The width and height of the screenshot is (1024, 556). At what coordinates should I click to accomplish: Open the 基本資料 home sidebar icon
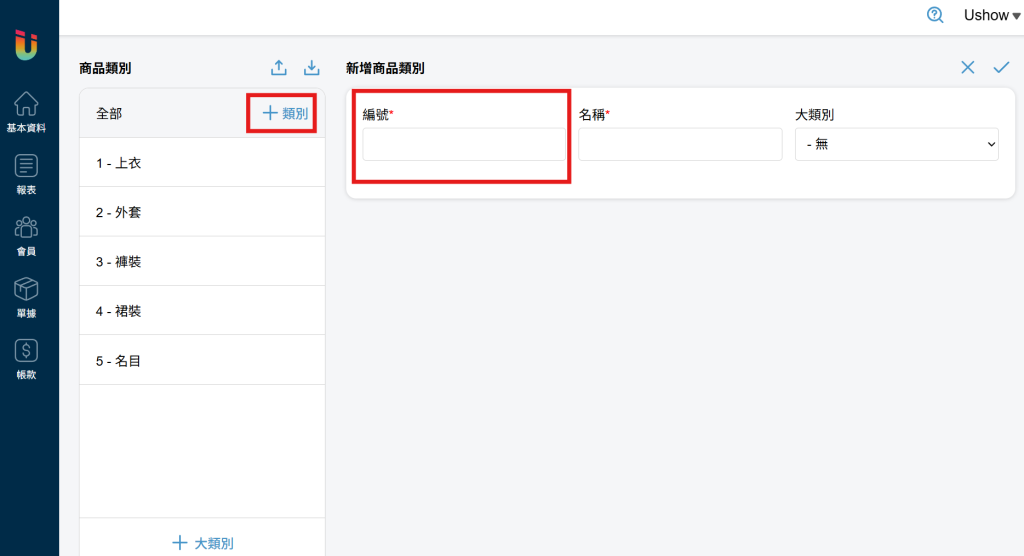[x=26, y=112]
